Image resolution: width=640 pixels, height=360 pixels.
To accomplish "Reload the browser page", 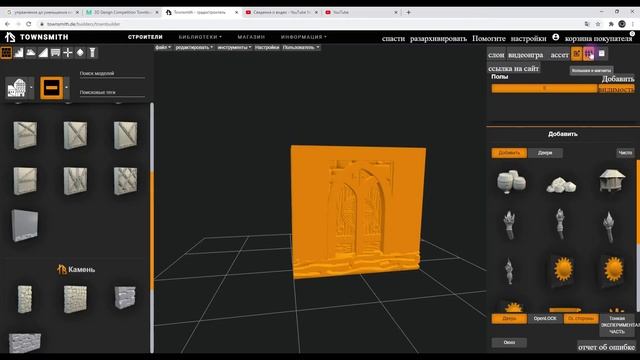I will 29,24.
